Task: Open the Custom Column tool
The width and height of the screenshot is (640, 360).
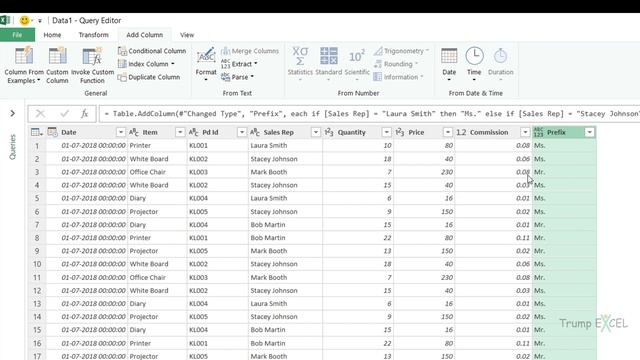Action: [57, 64]
